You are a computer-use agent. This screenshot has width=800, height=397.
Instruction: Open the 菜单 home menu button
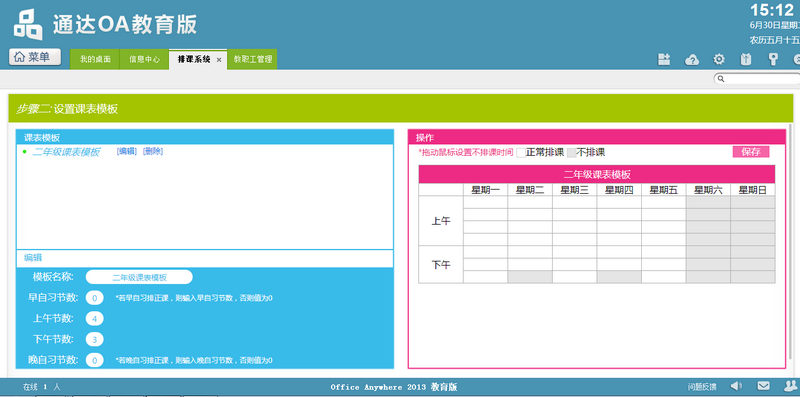(x=35, y=57)
